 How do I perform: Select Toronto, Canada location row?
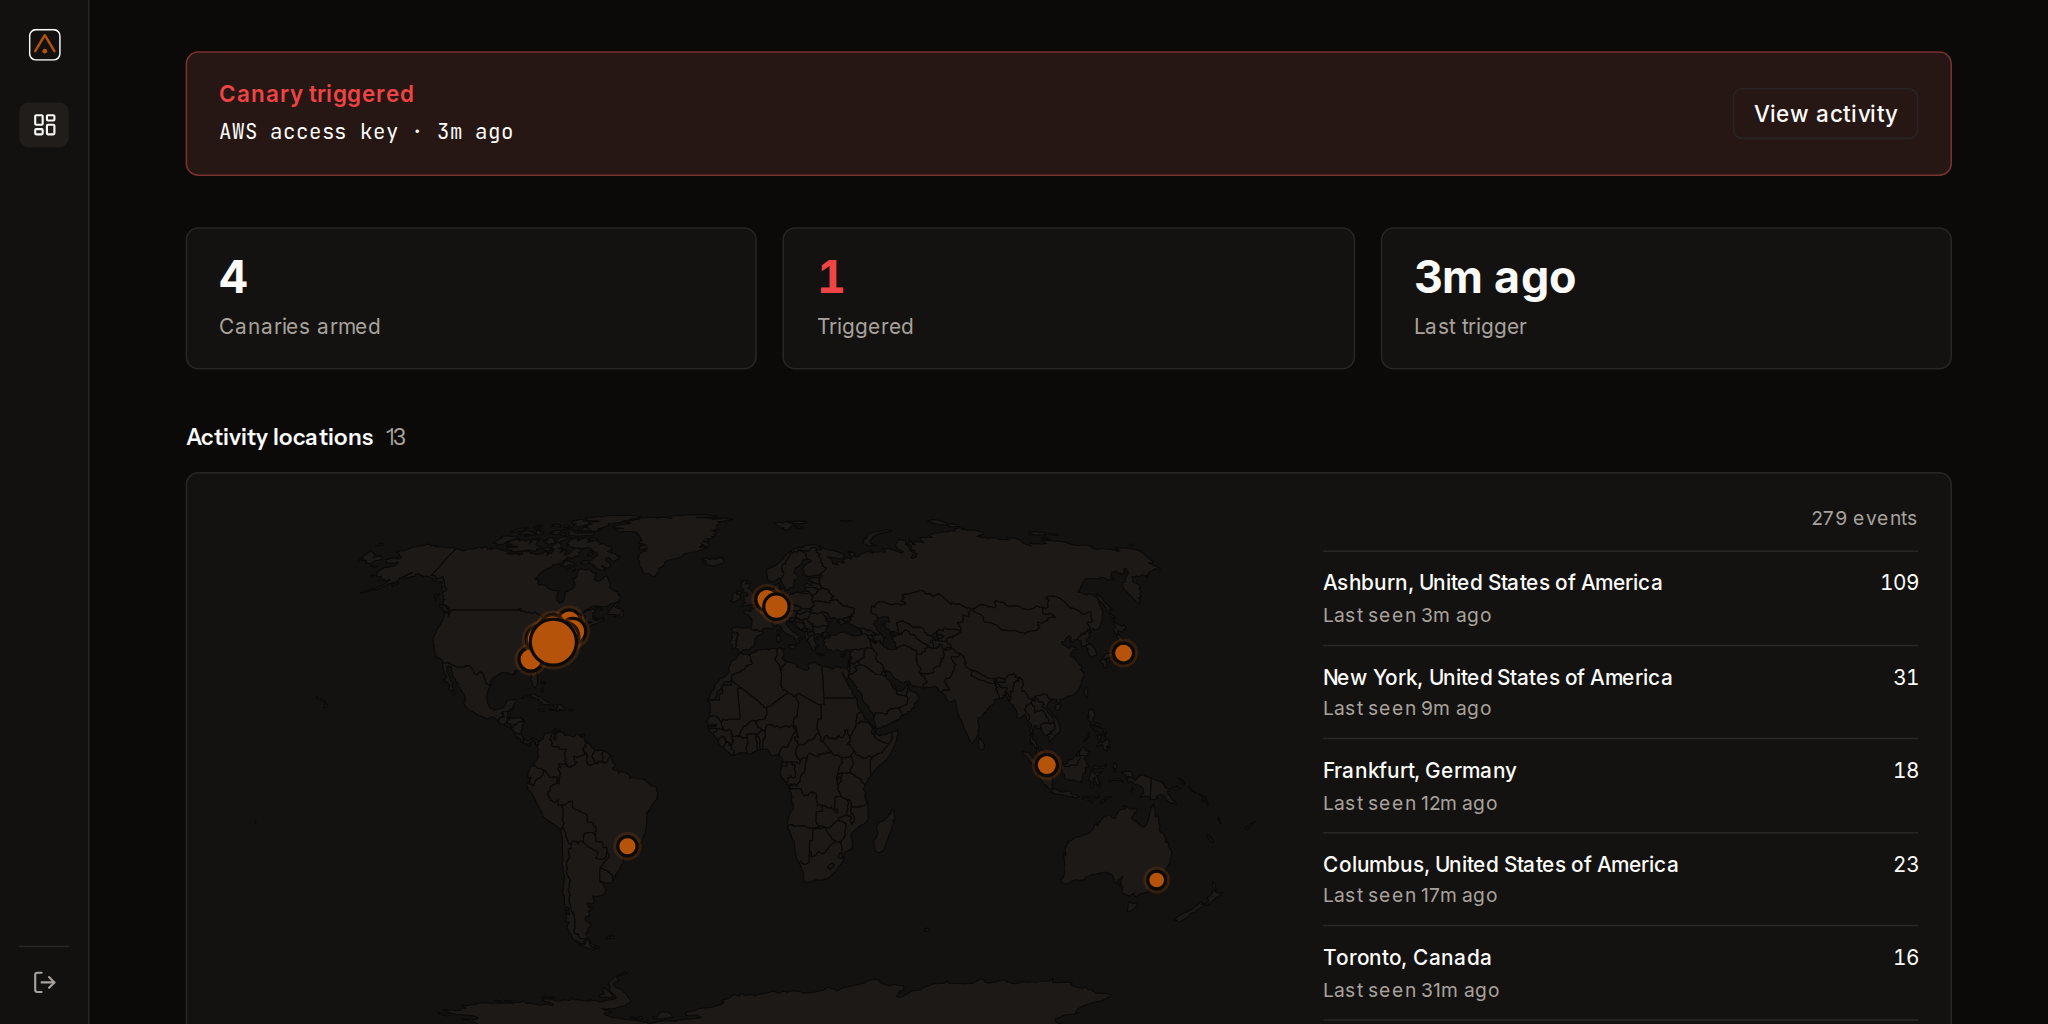click(1620, 973)
